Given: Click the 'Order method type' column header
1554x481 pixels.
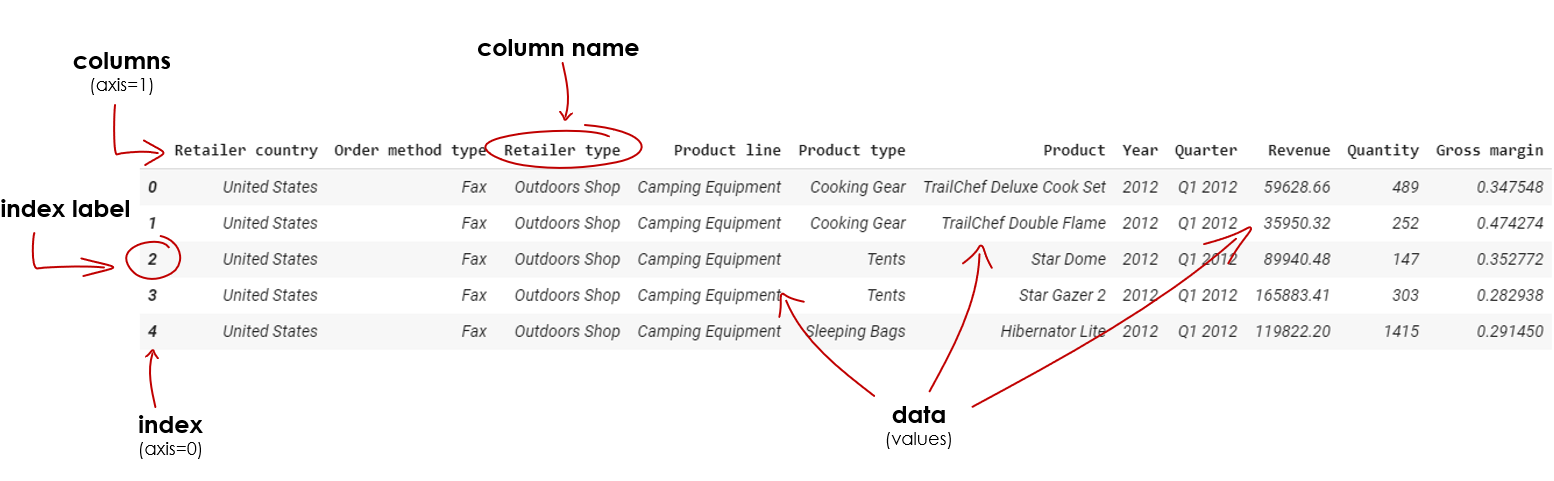Looking at the screenshot, I should tap(410, 151).
